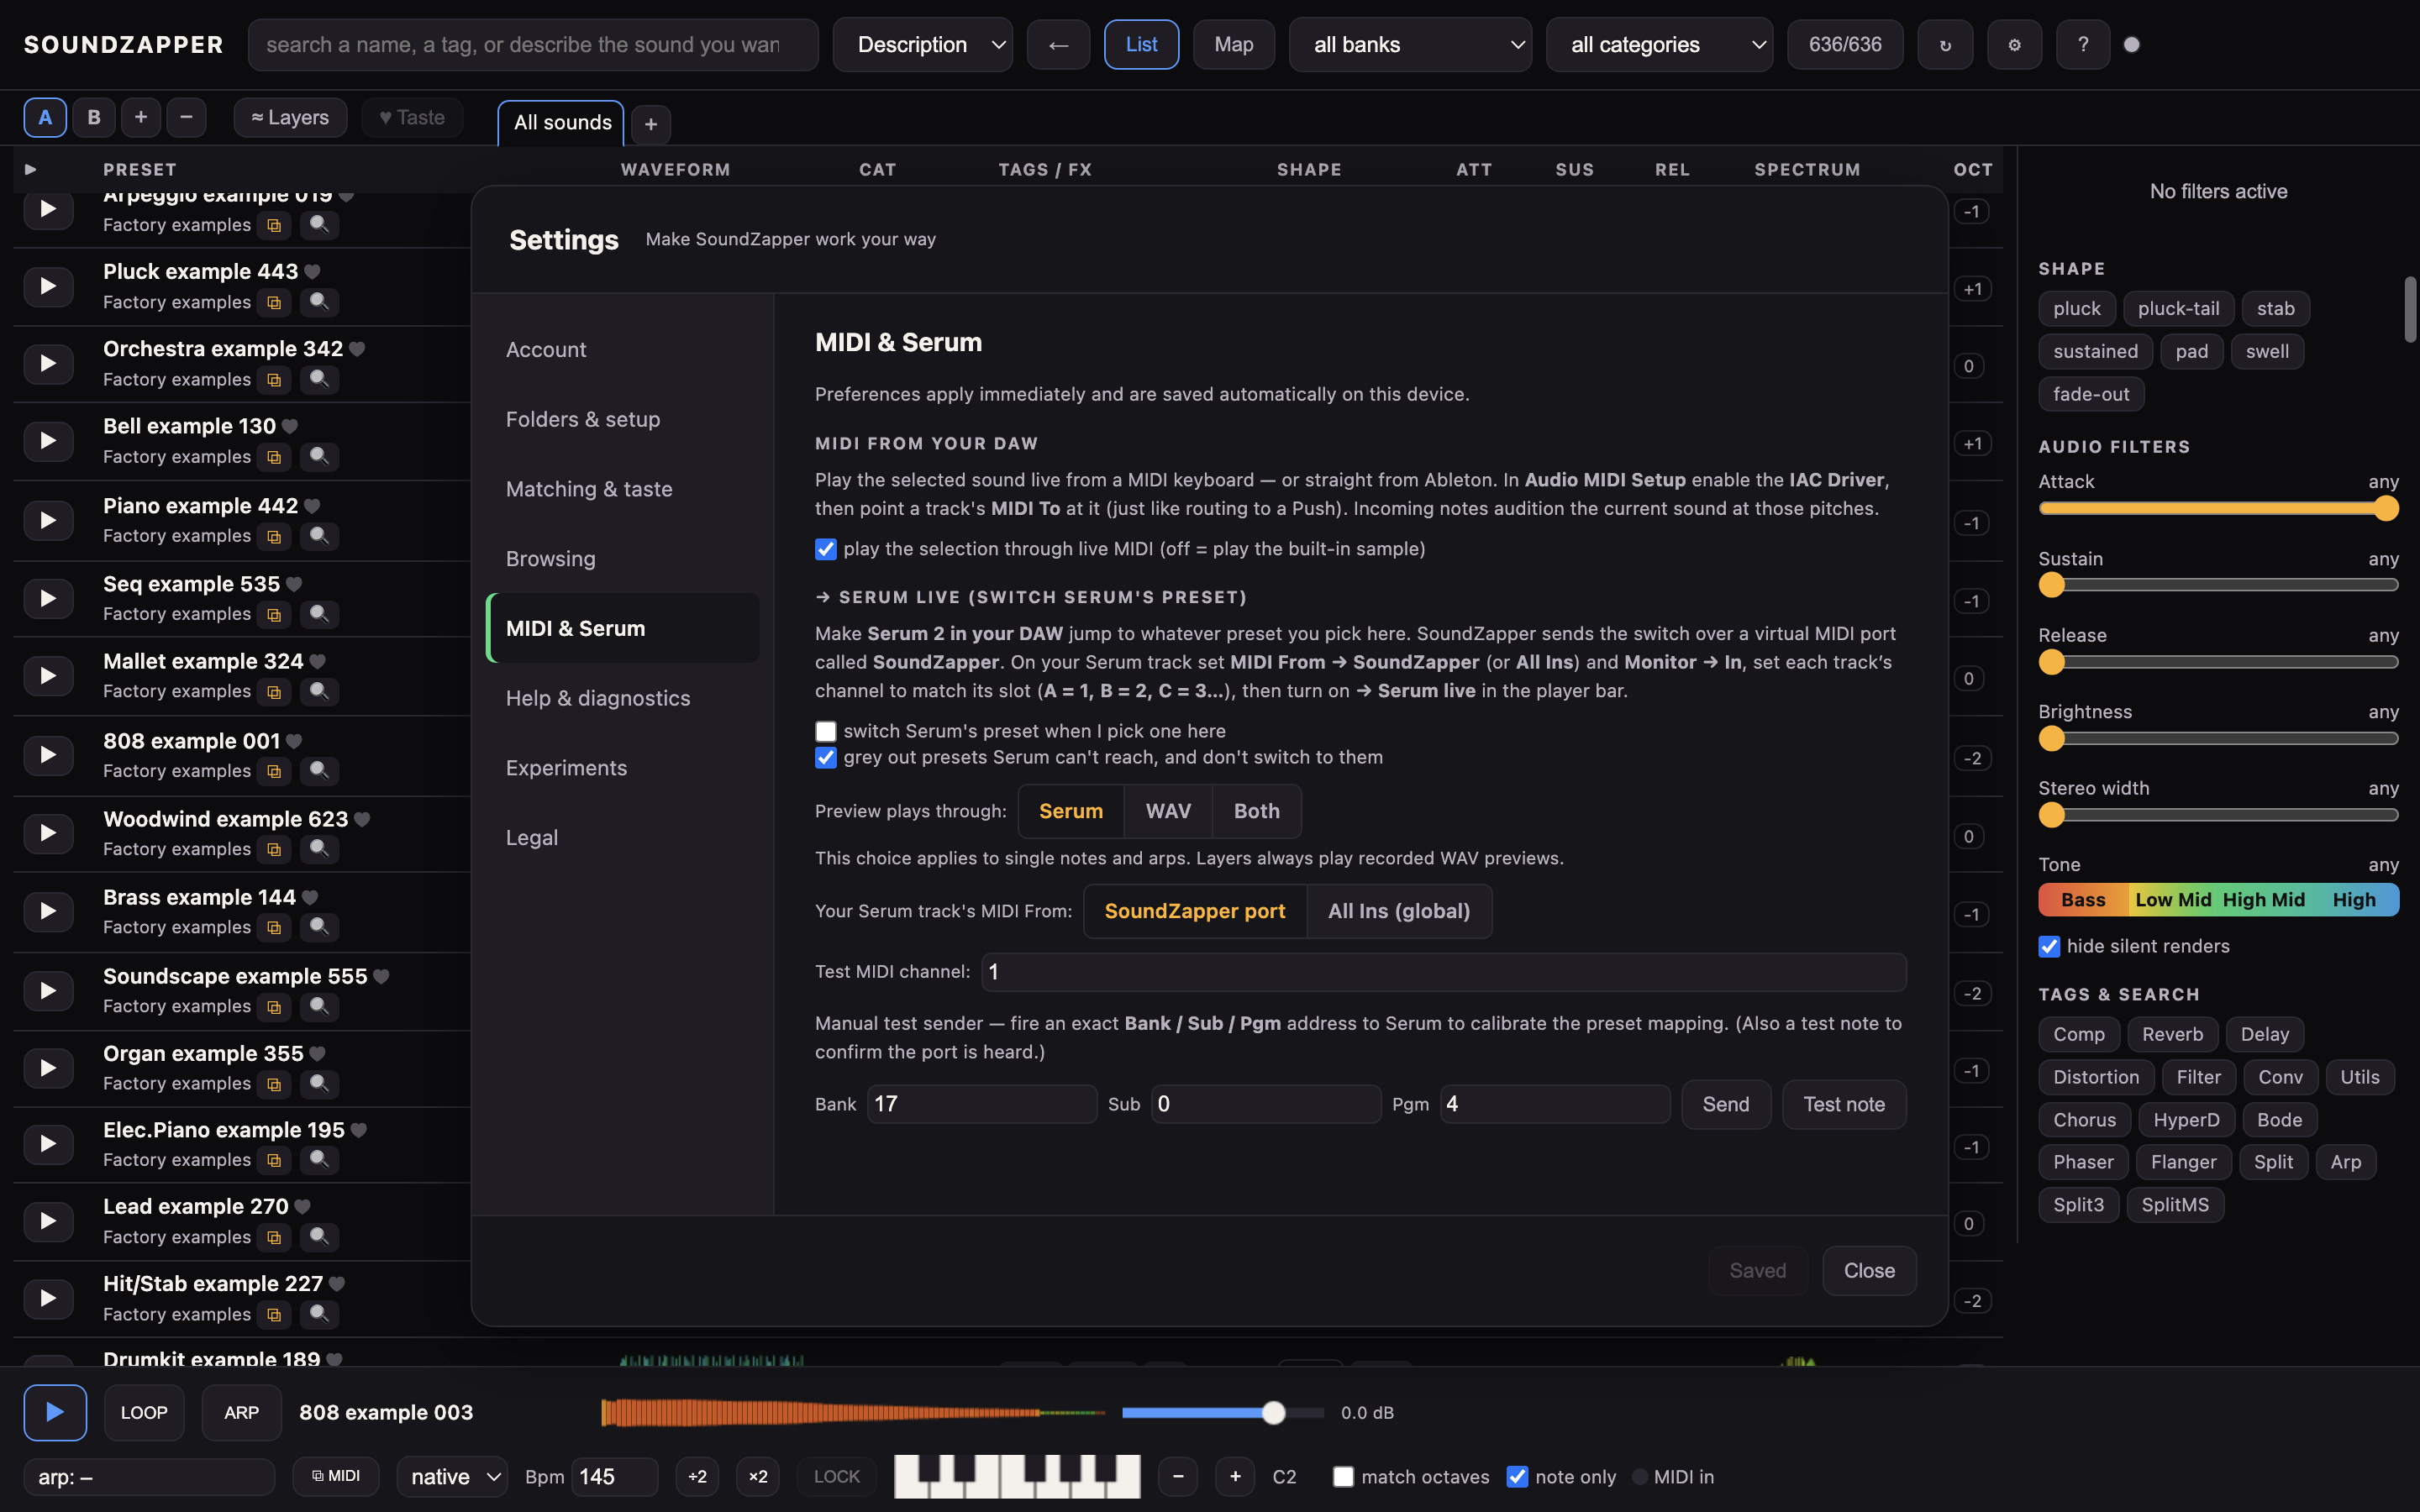Set preview to play through WAV

point(1168,811)
